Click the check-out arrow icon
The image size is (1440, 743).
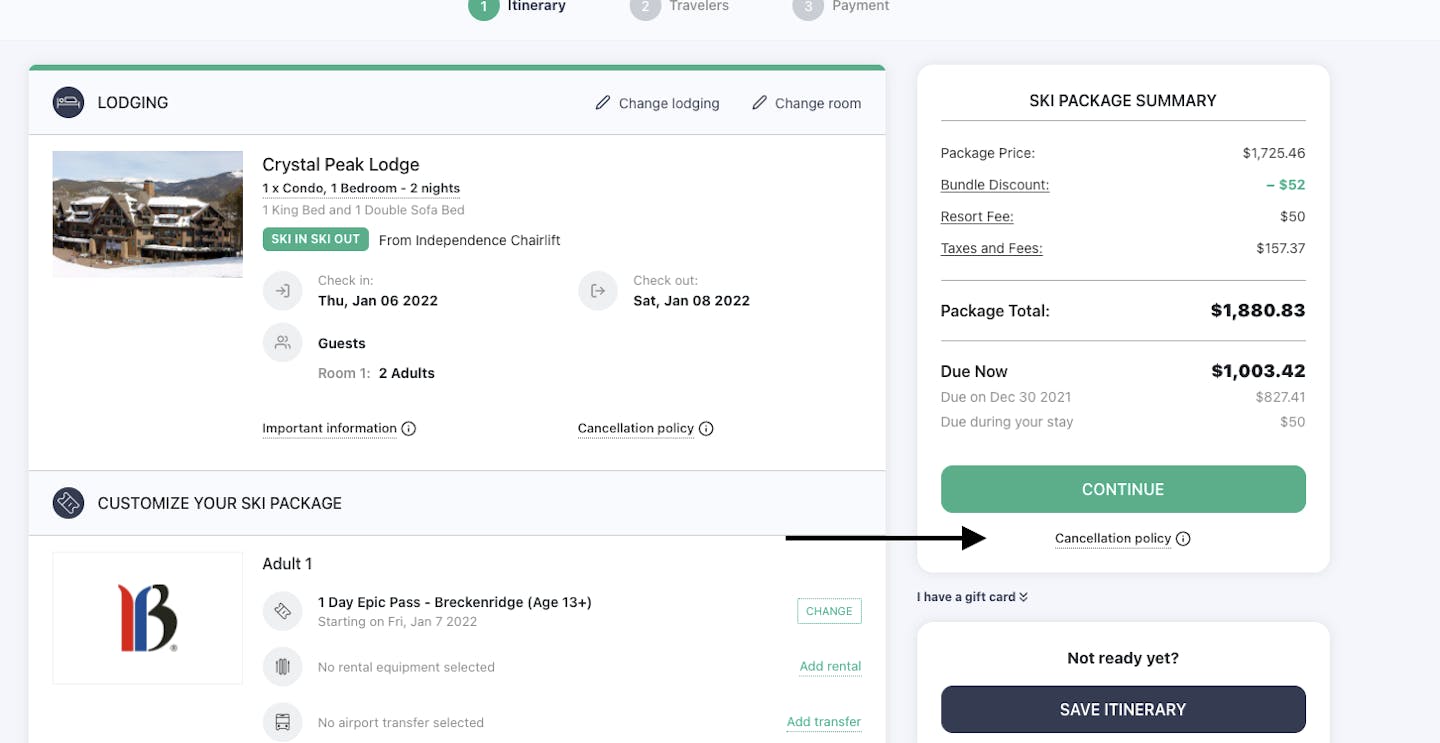598,291
